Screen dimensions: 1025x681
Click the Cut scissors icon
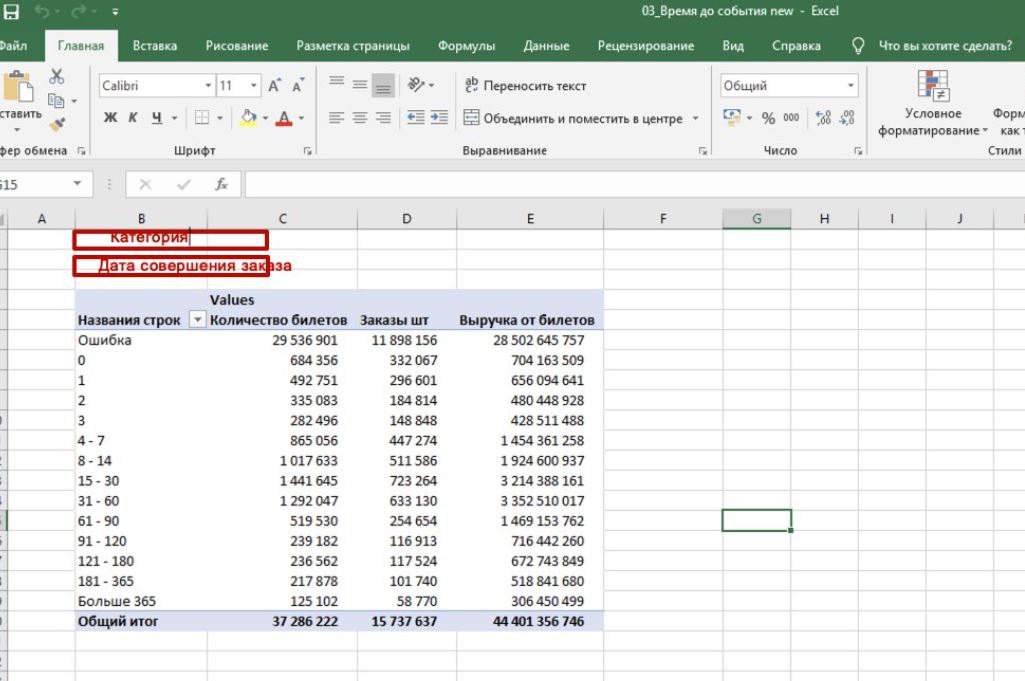[57, 77]
